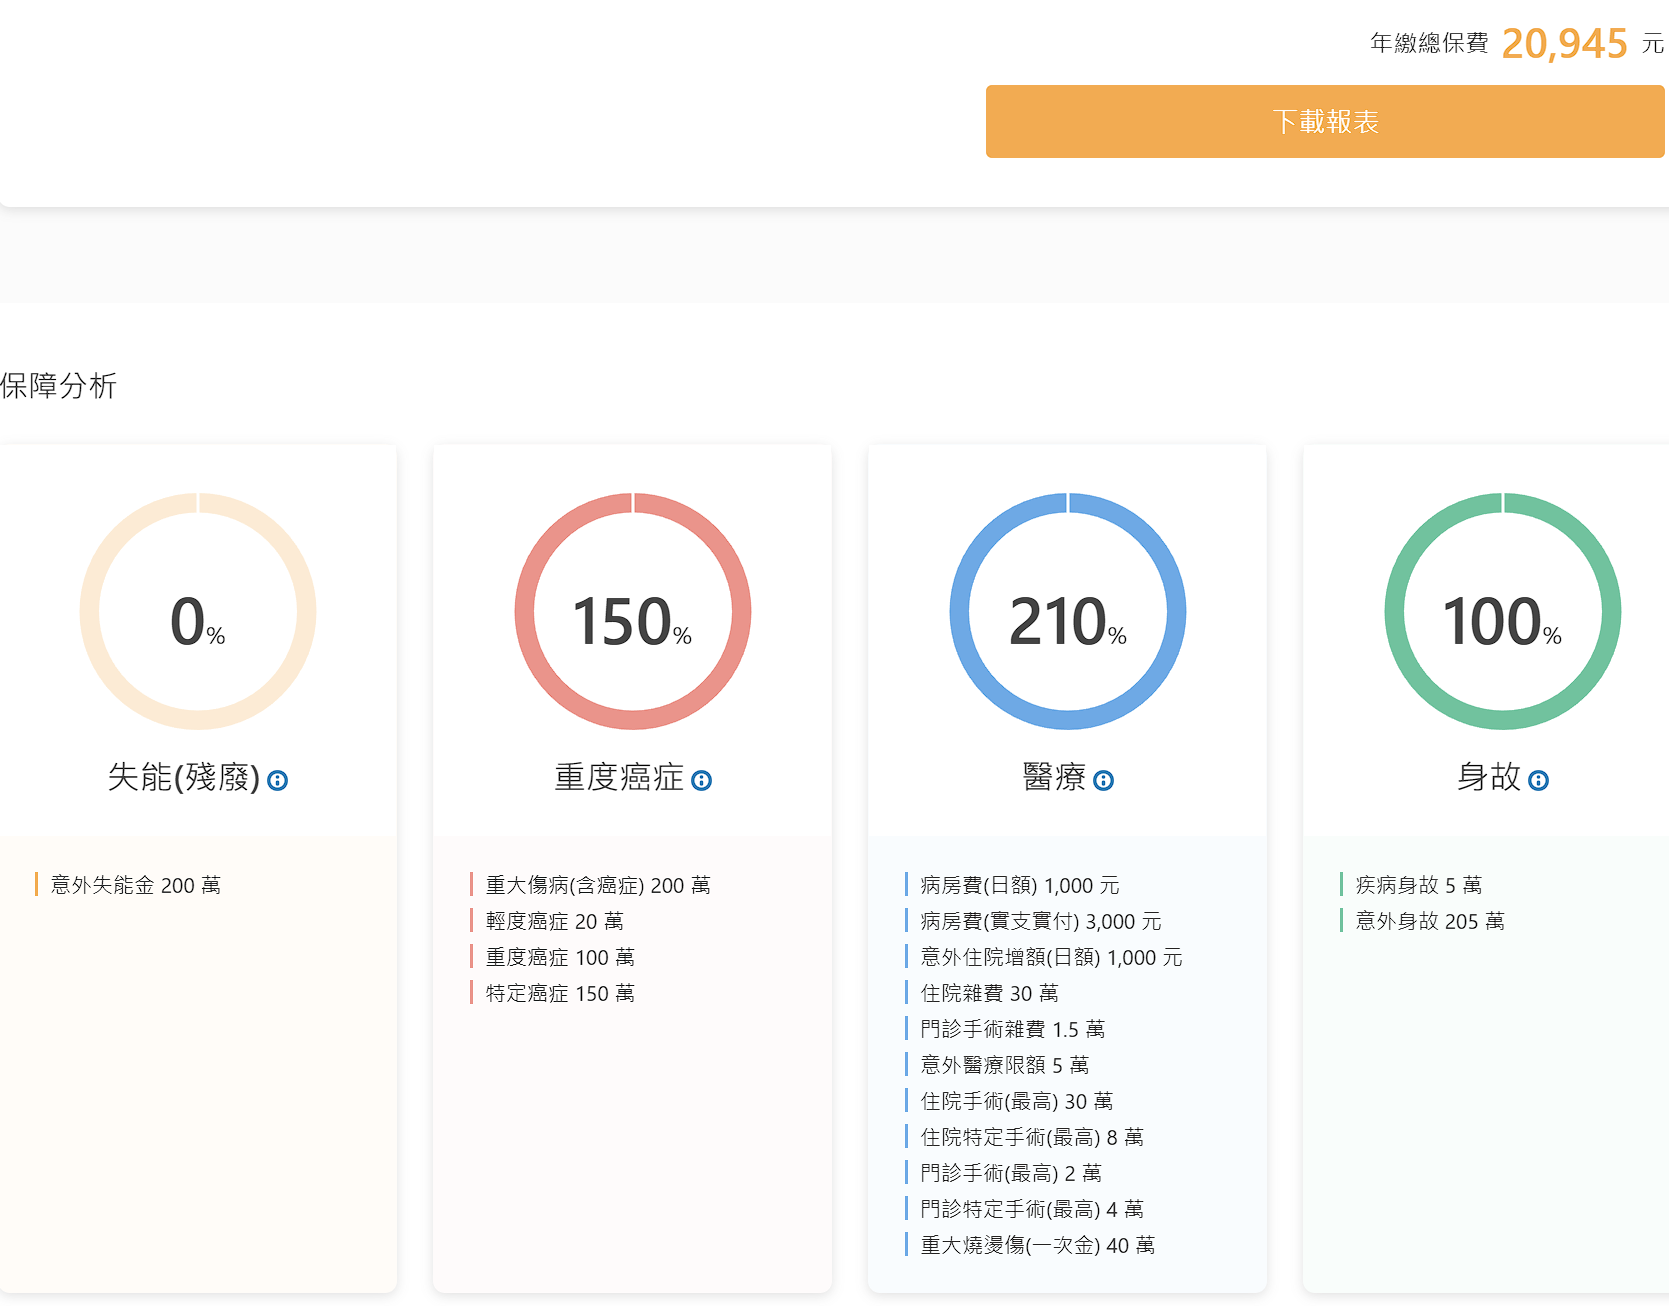Open info icon next to 身故
Viewport: 1669px width, 1306px height.
click(1539, 780)
